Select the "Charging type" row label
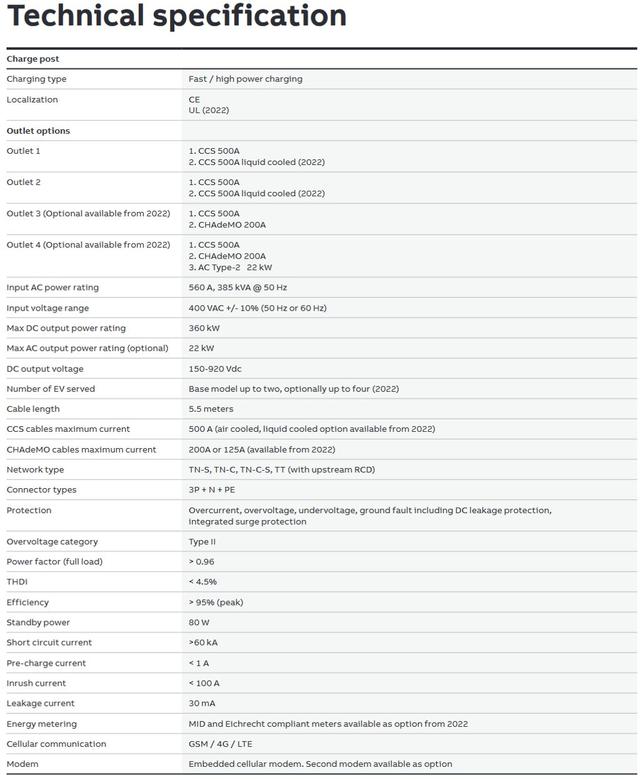Viewport: 640px width, 780px height. [37, 79]
